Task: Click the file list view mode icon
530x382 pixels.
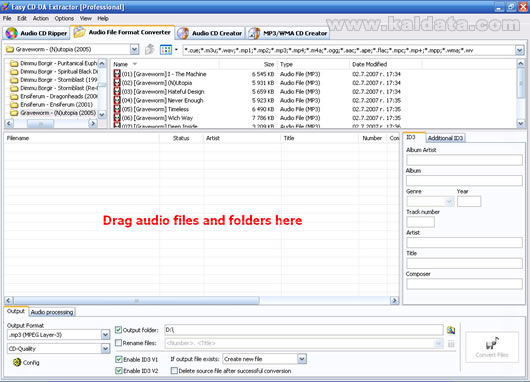Action: coord(166,50)
